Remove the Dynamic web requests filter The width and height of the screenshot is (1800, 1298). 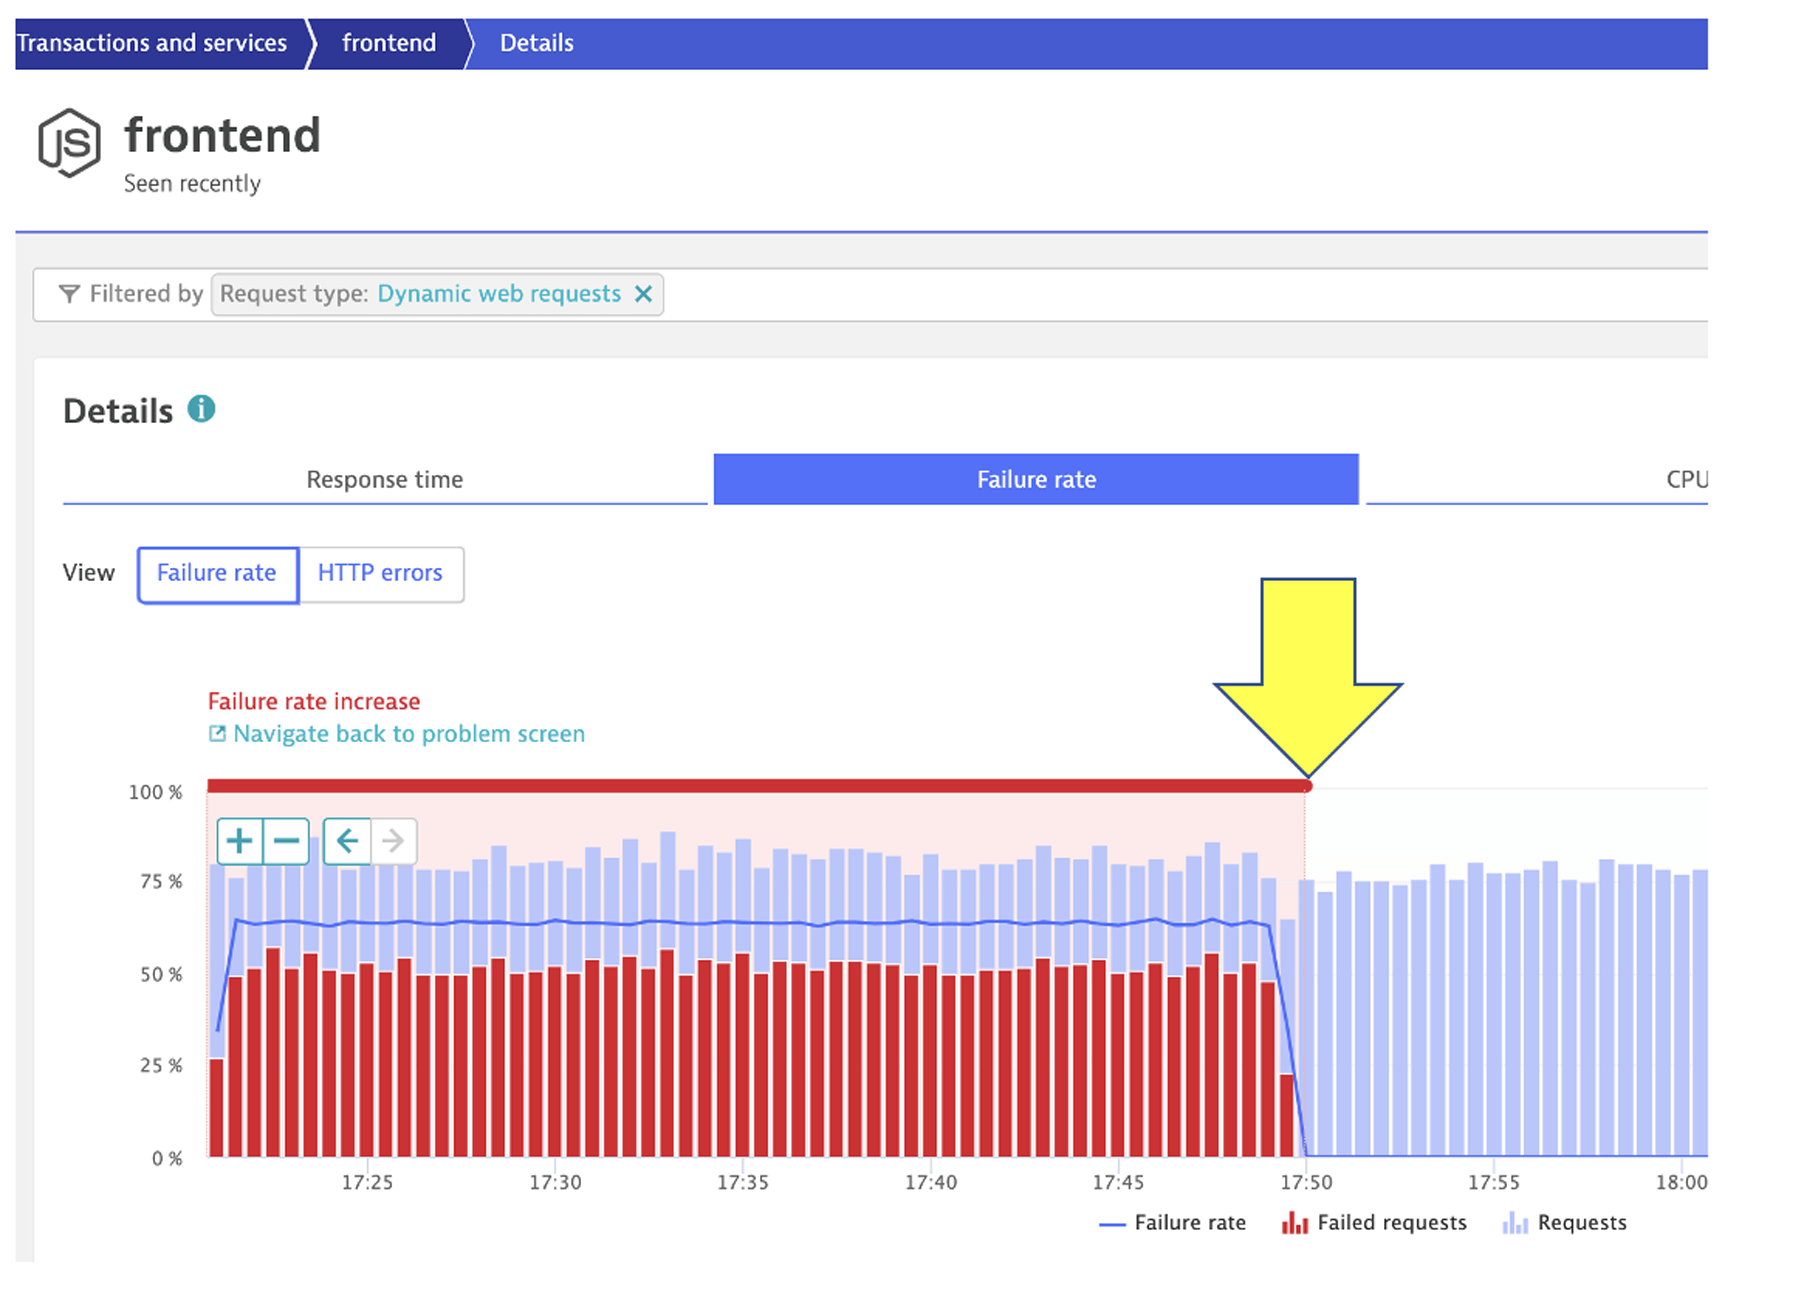(645, 293)
